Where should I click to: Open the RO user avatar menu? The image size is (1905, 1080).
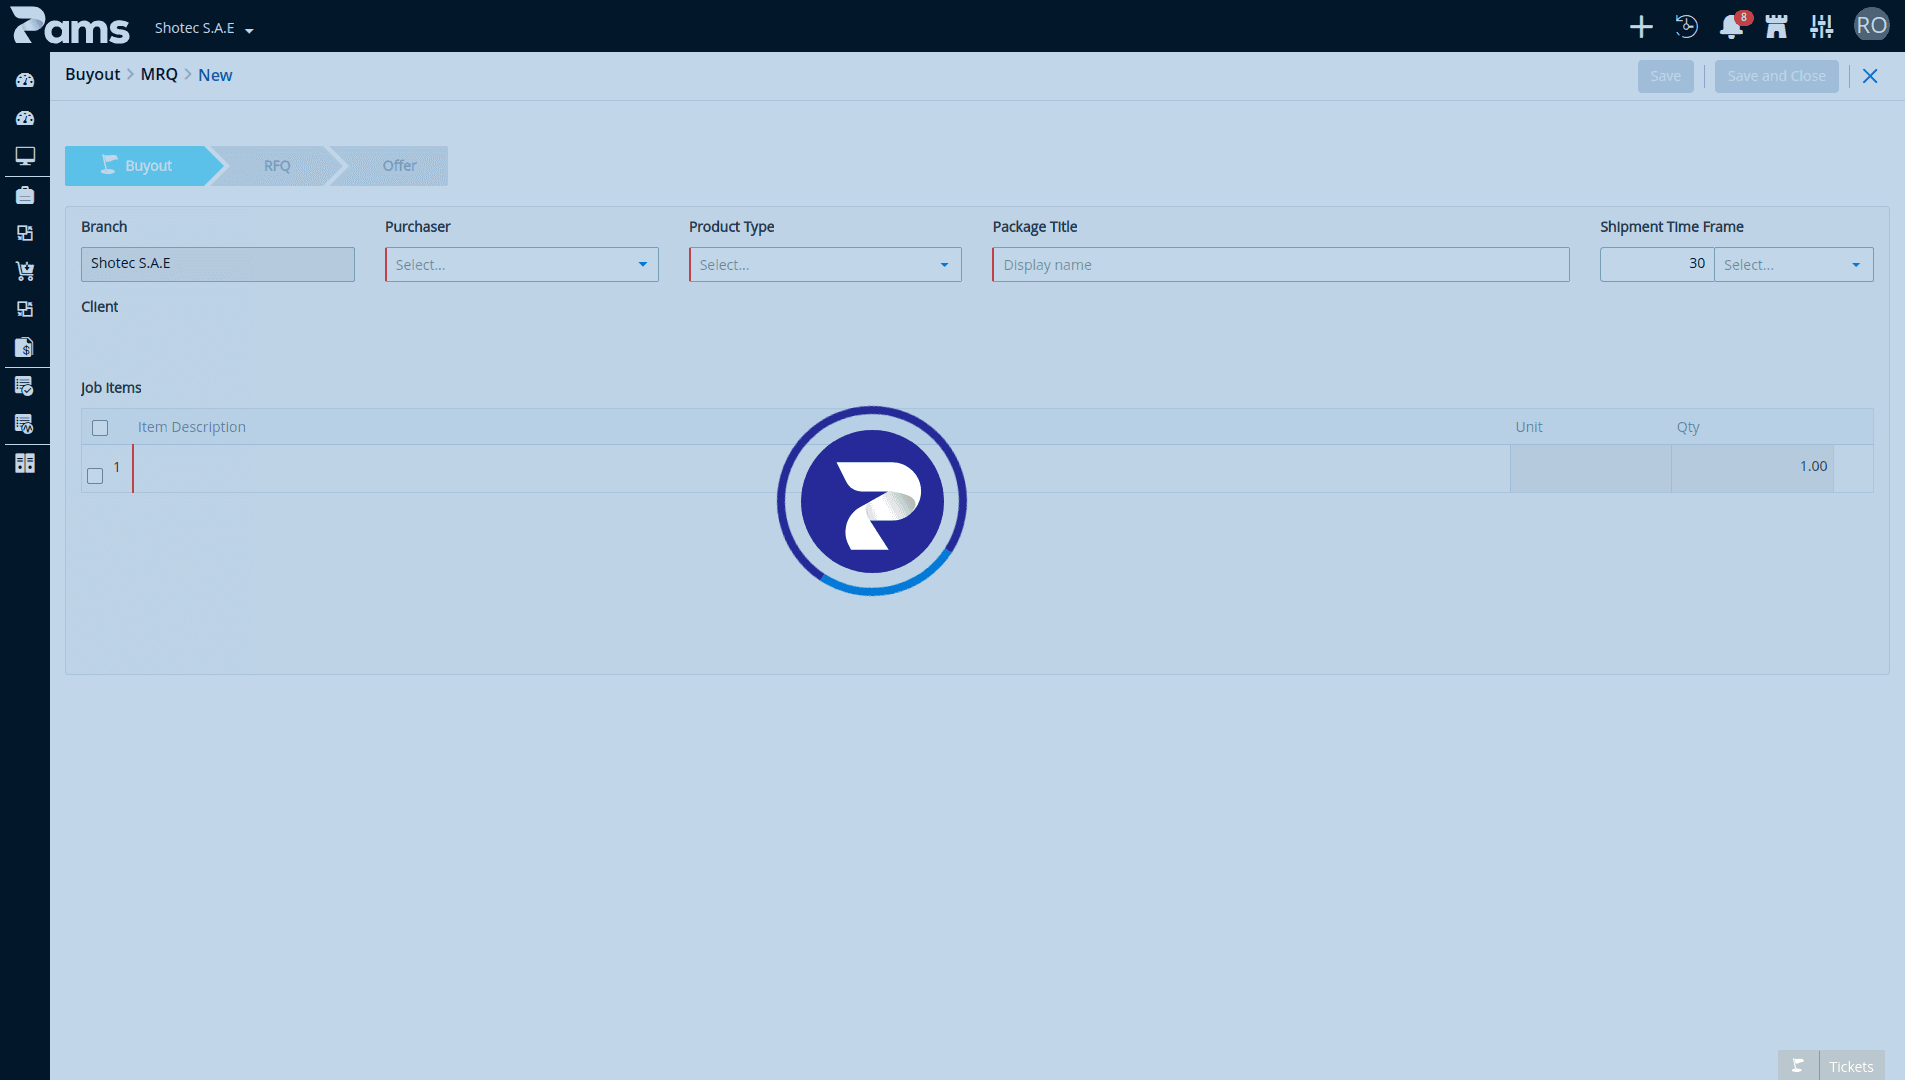[1871, 26]
